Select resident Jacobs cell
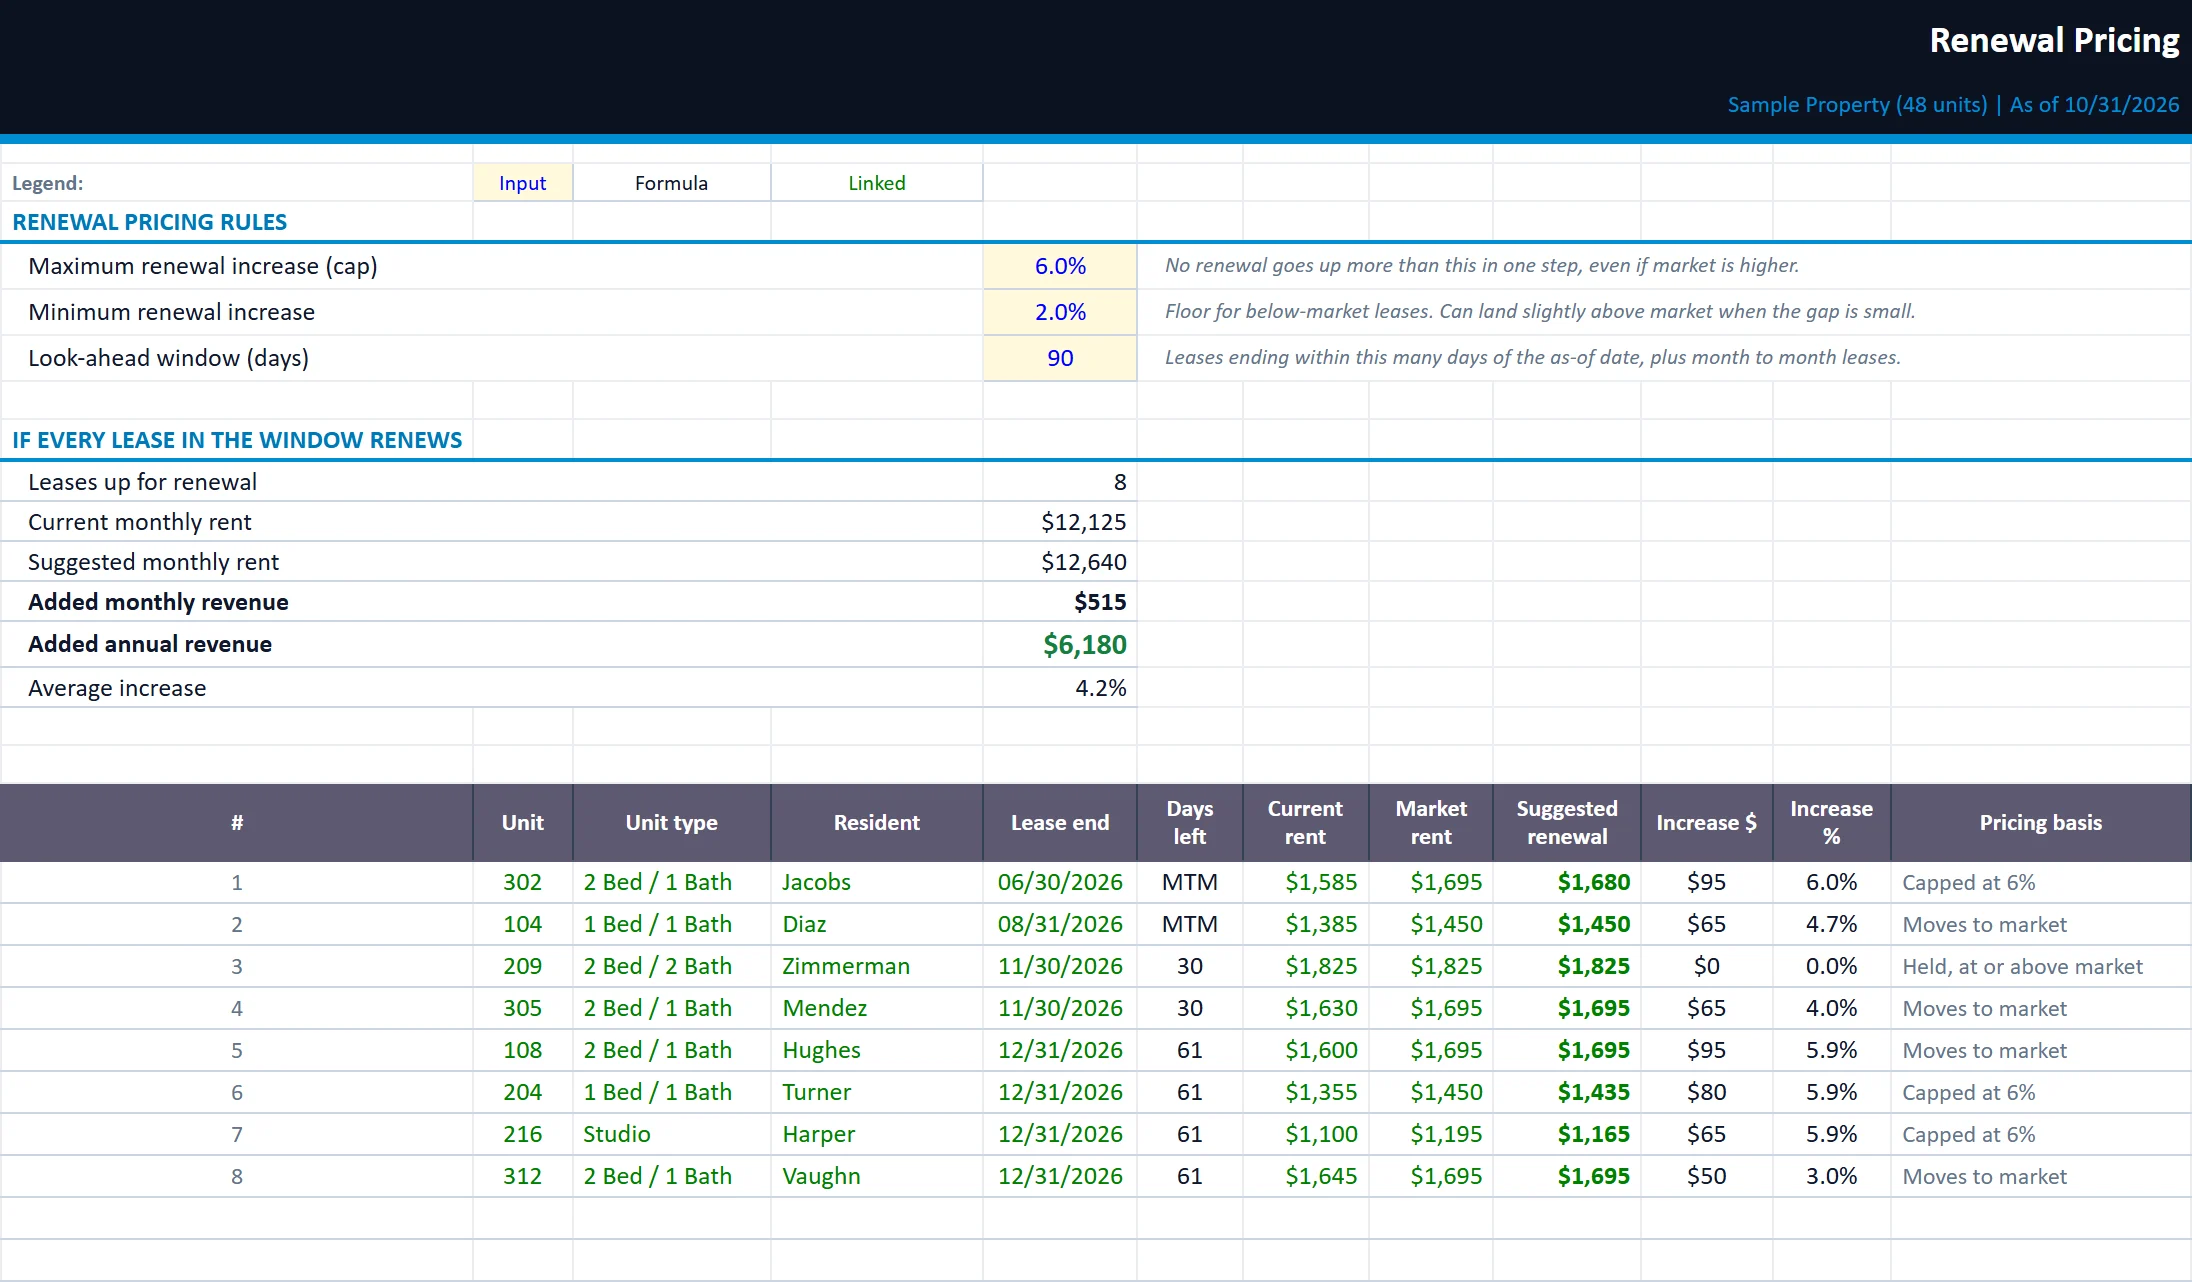This screenshot has height=1282, width=2192. (x=877, y=882)
